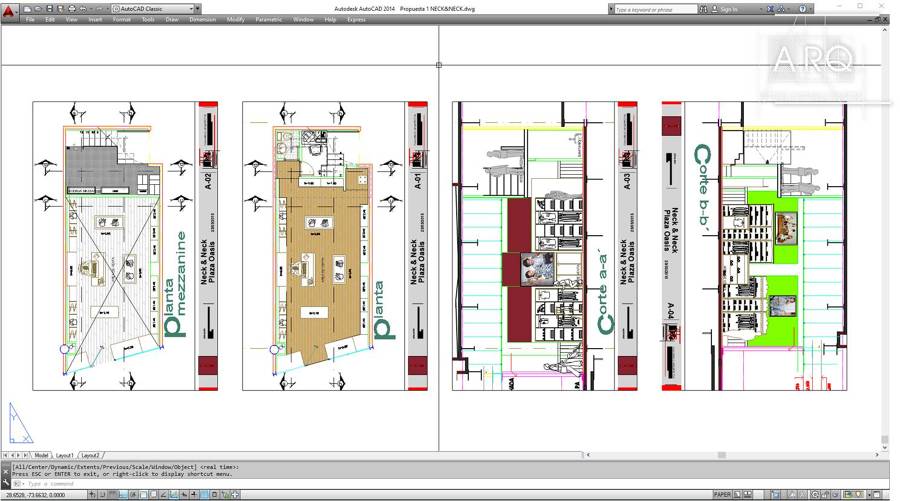Toggle Infer Constraints in the status bar
The height and width of the screenshot is (501, 900).
tap(92, 495)
